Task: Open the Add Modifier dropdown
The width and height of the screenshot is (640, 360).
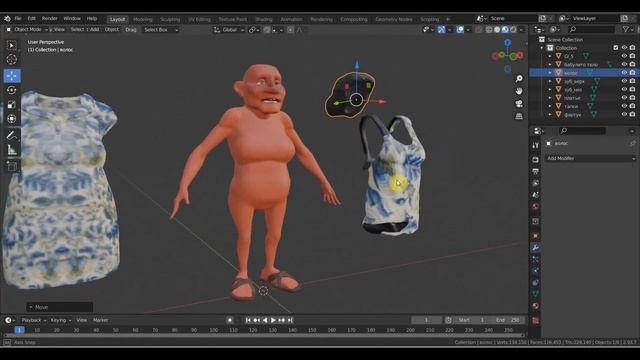Action: coord(591,158)
